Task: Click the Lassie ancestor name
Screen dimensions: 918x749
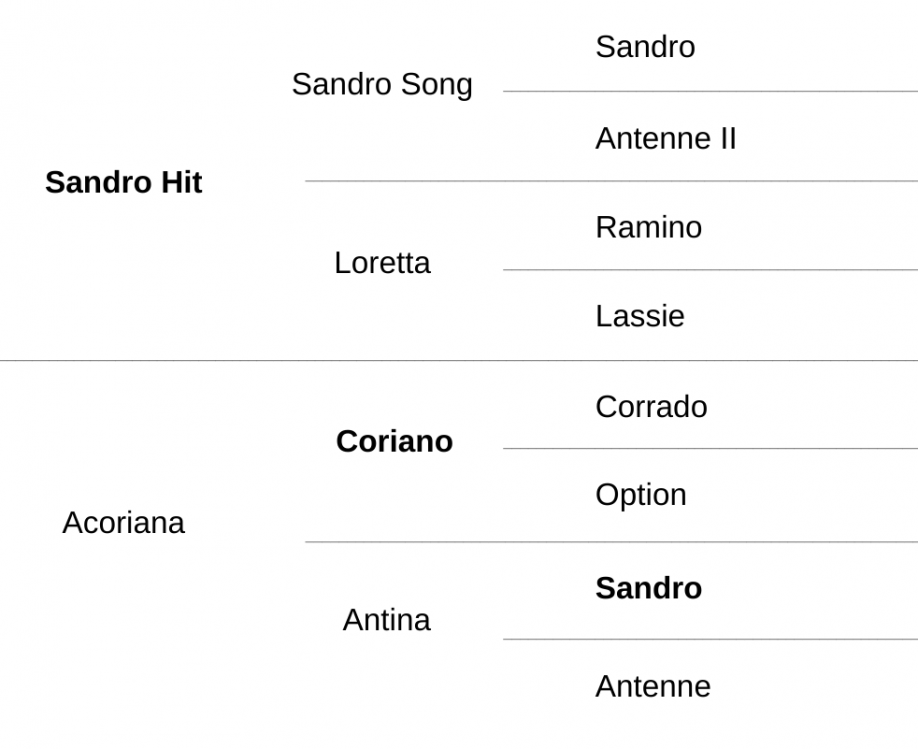Action: coord(640,316)
